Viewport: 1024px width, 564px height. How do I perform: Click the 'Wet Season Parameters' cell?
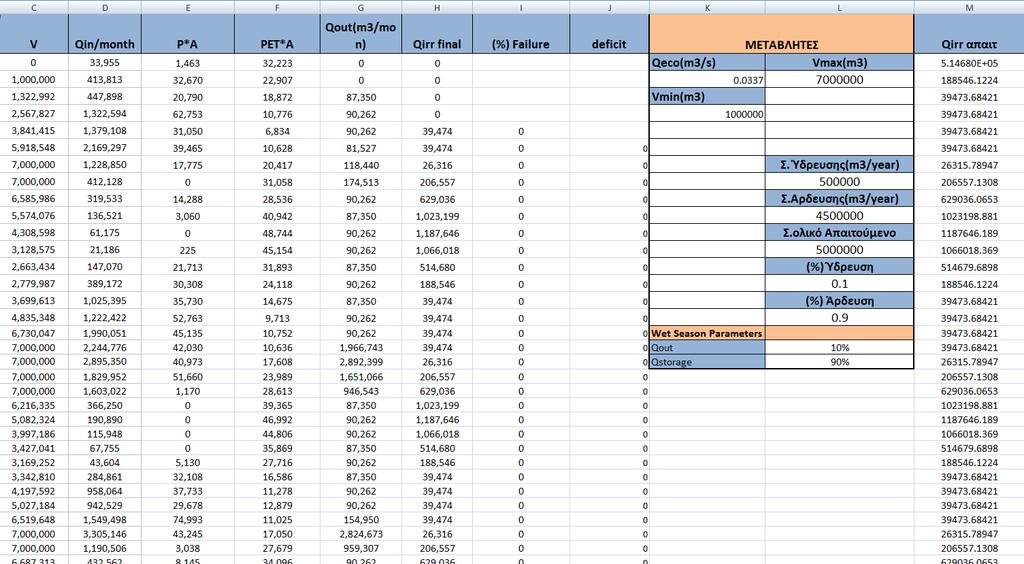pyautogui.click(x=707, y=333)
